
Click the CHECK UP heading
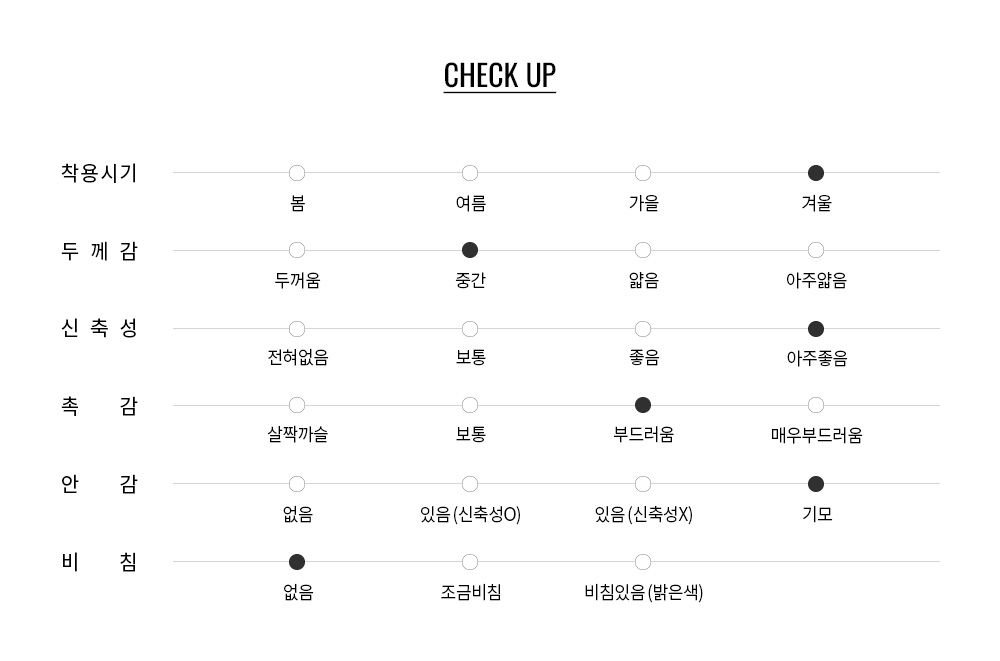point(499,76)
